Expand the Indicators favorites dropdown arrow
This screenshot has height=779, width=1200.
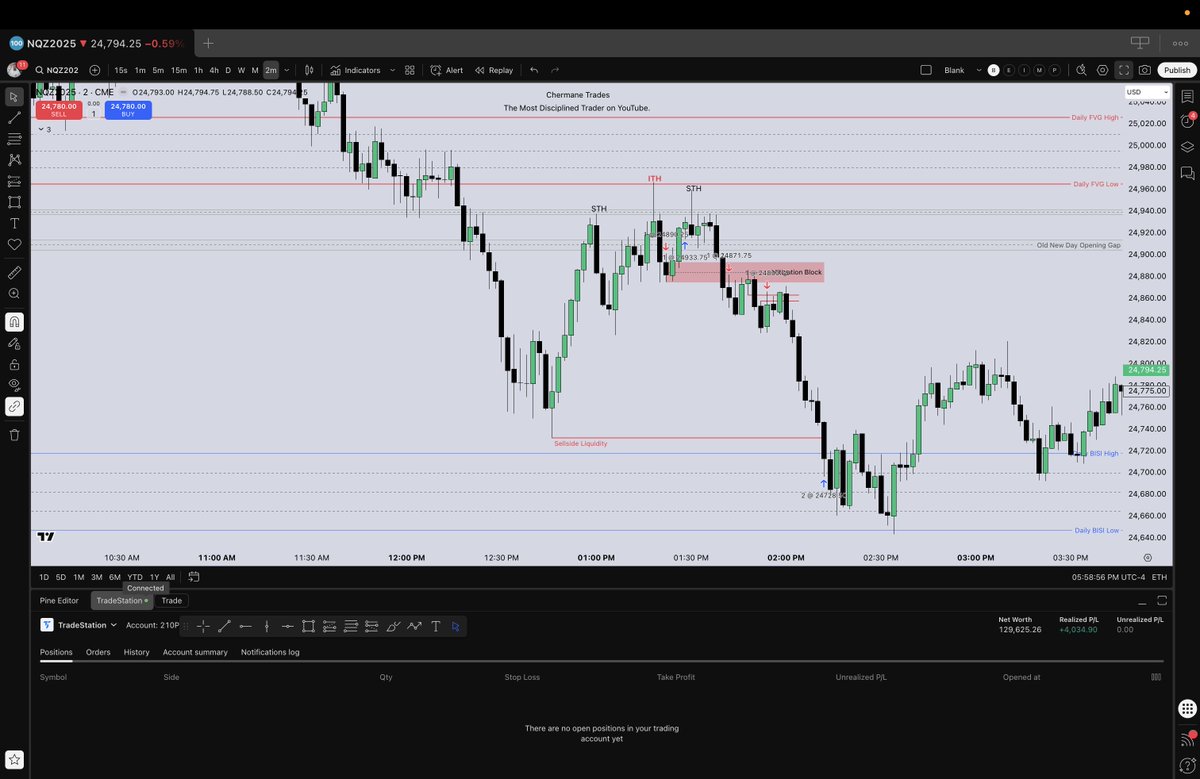[x=391, y=70]
